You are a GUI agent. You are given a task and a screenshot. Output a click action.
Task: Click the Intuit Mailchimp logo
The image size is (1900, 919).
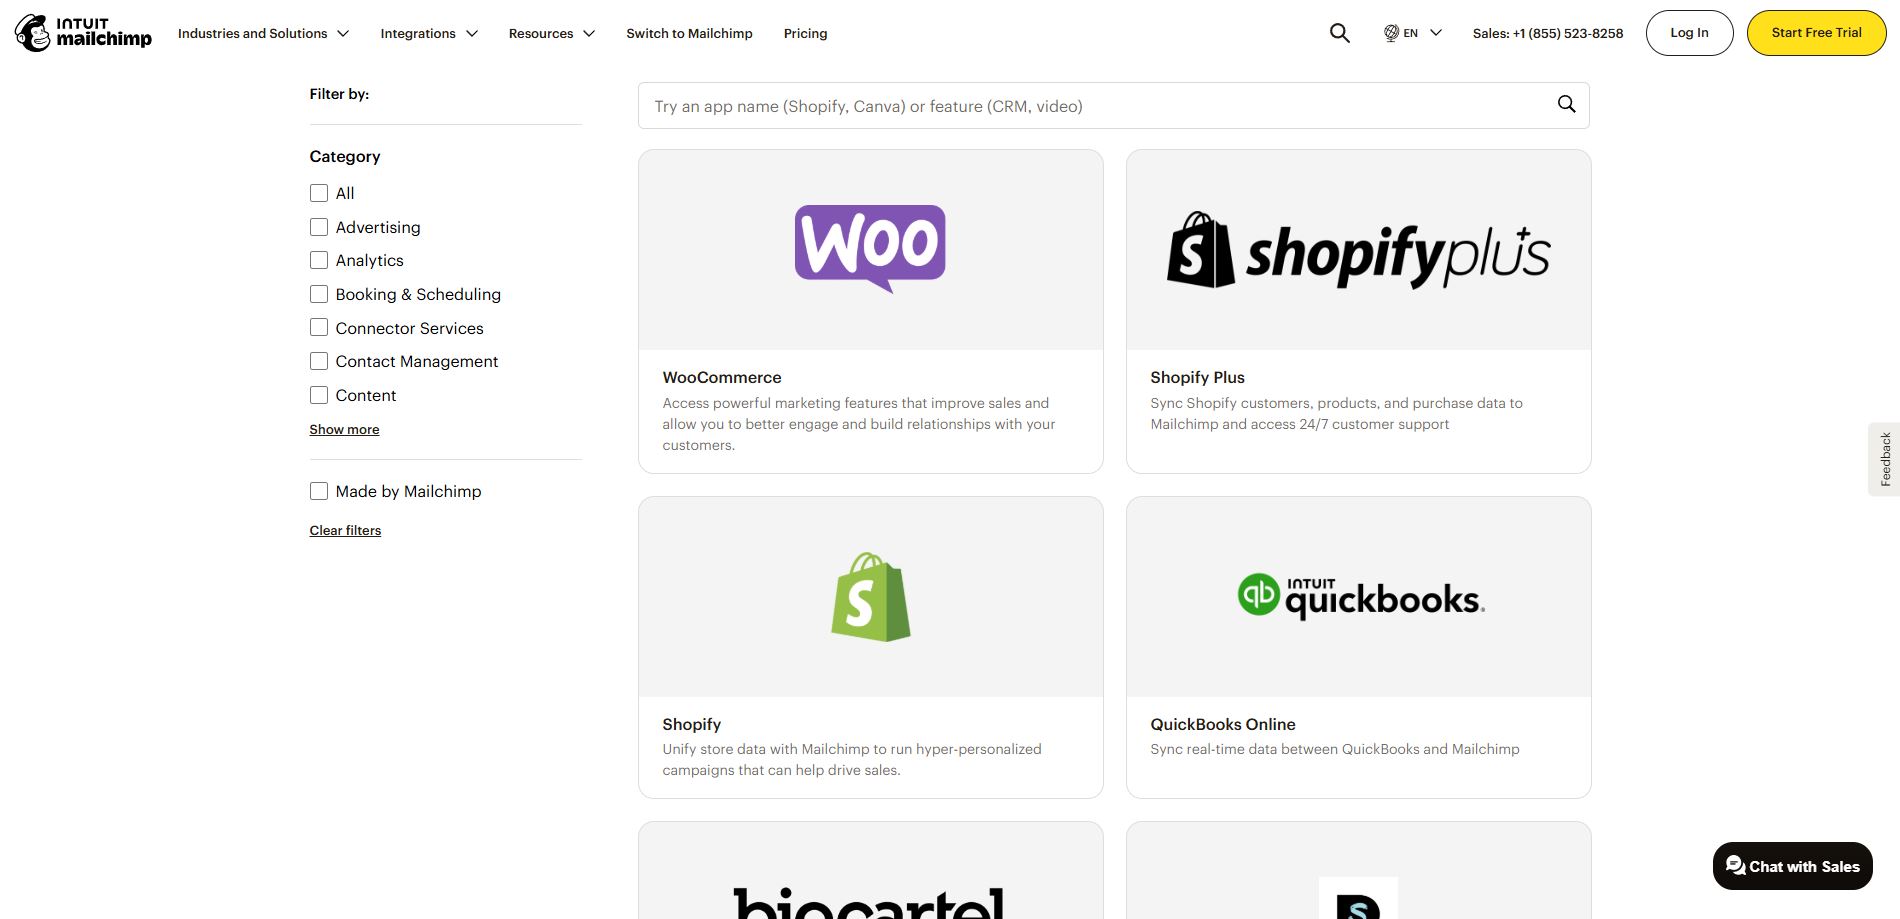83,33
